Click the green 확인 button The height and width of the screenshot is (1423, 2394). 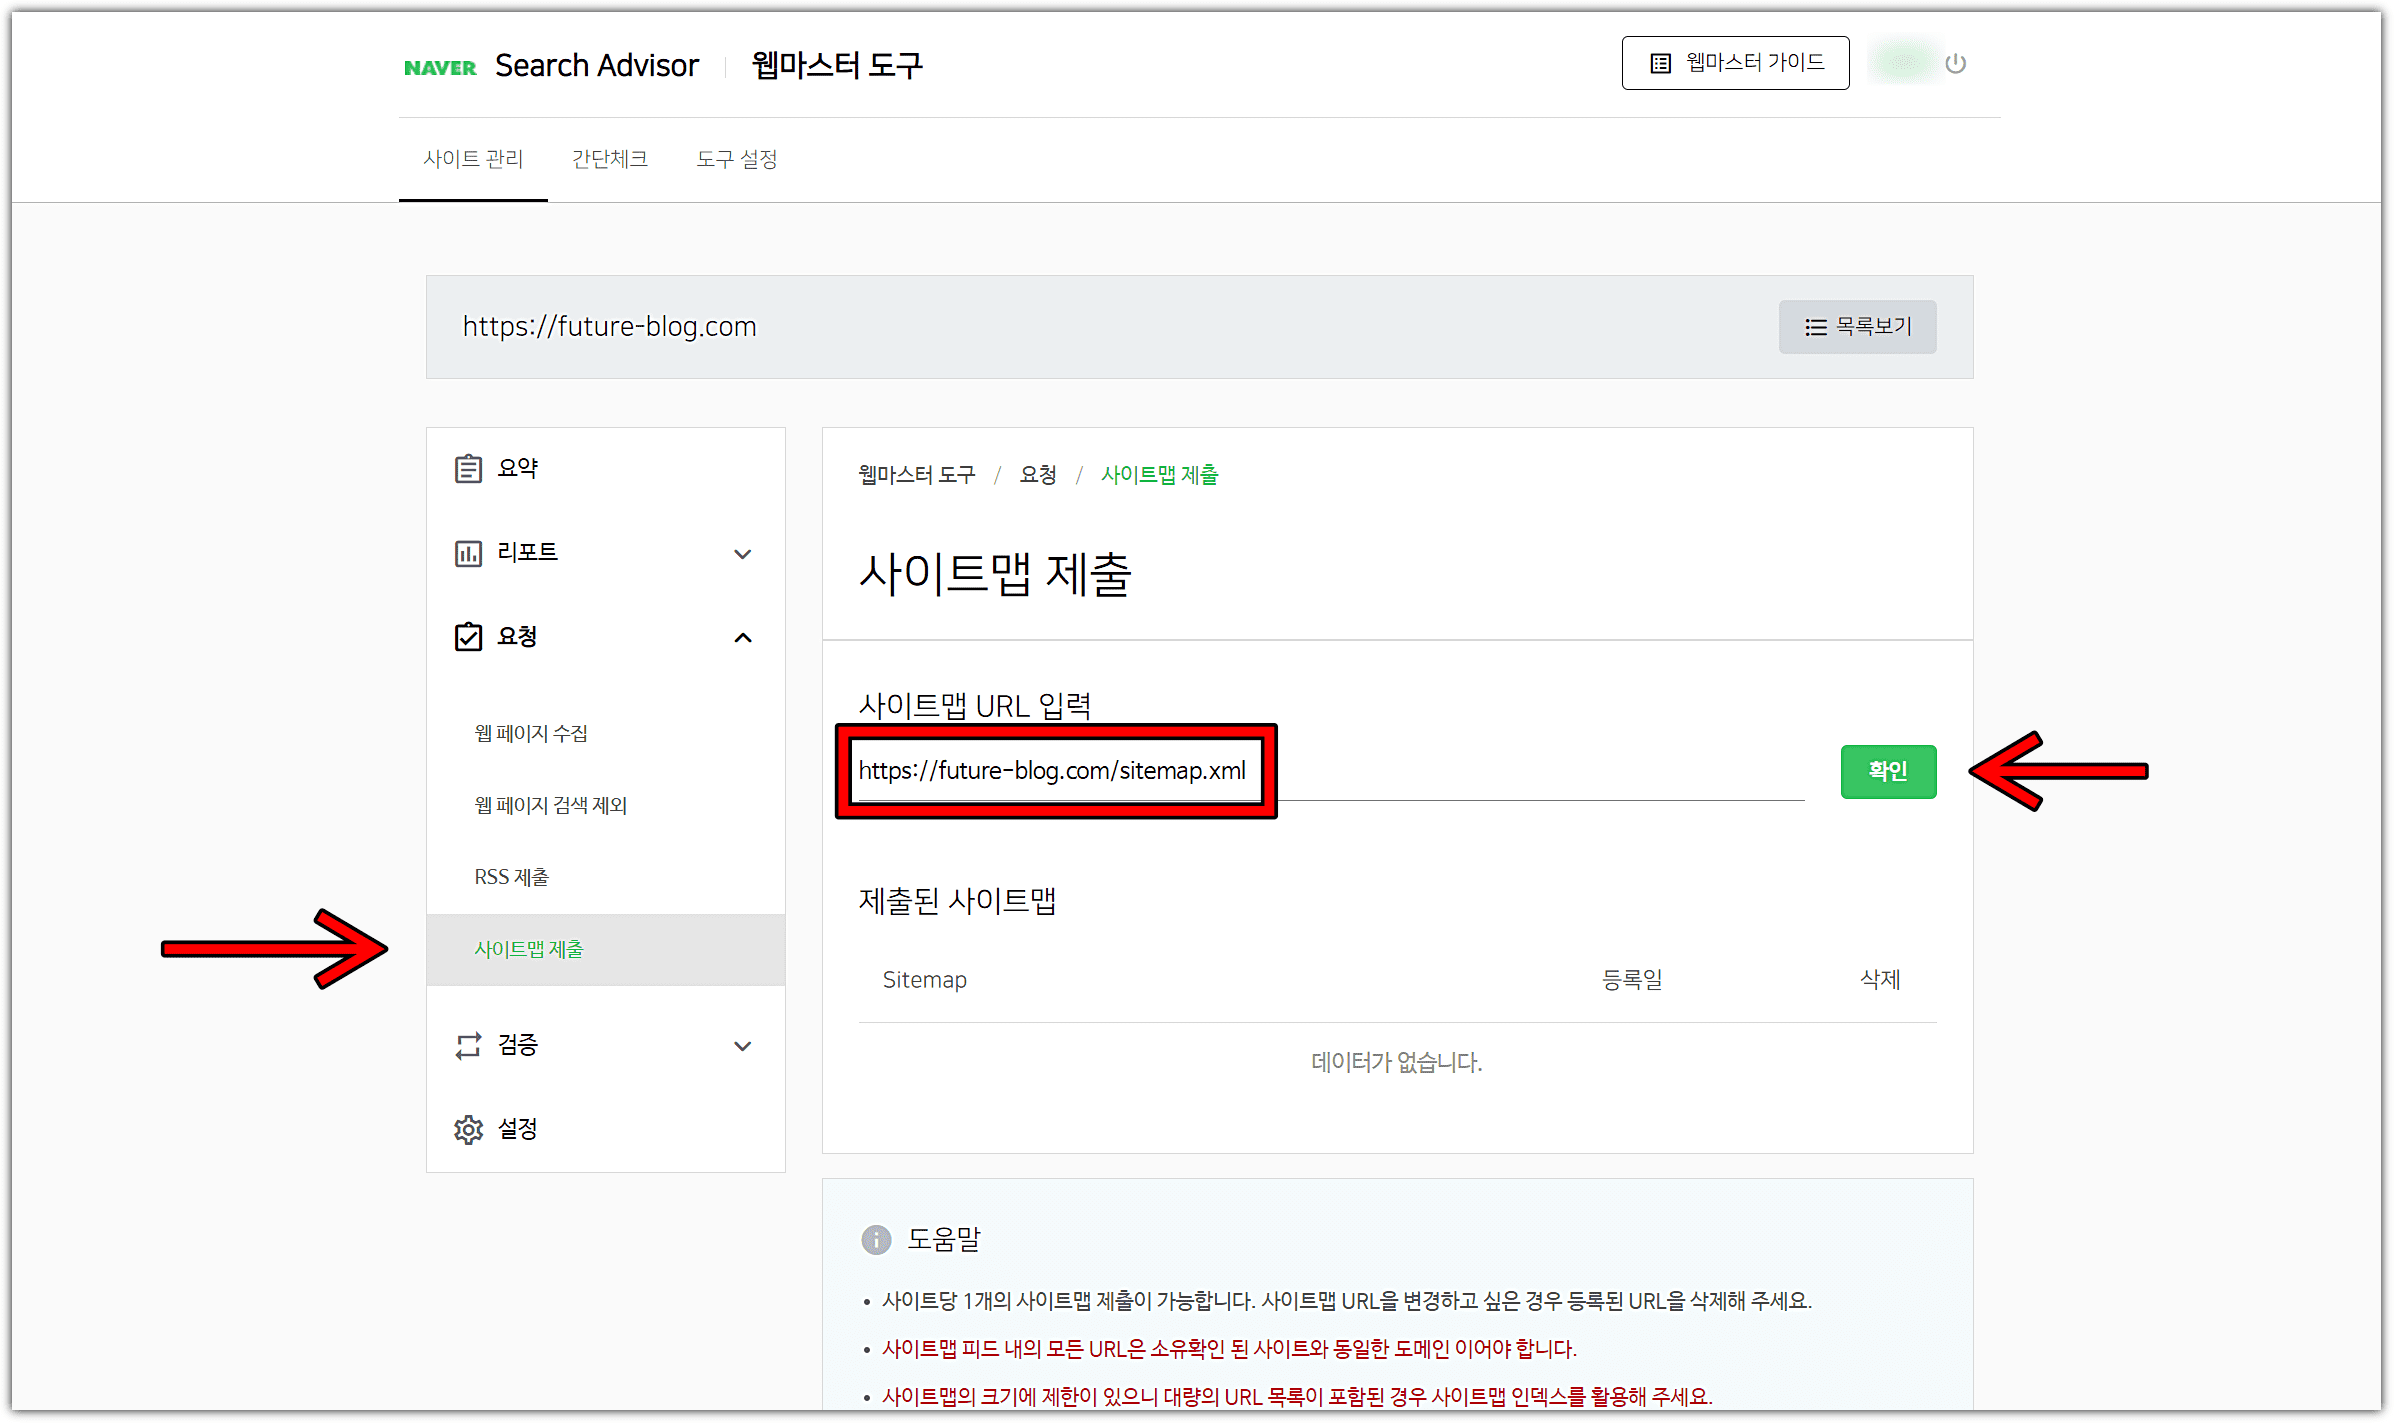point(1887,771)
